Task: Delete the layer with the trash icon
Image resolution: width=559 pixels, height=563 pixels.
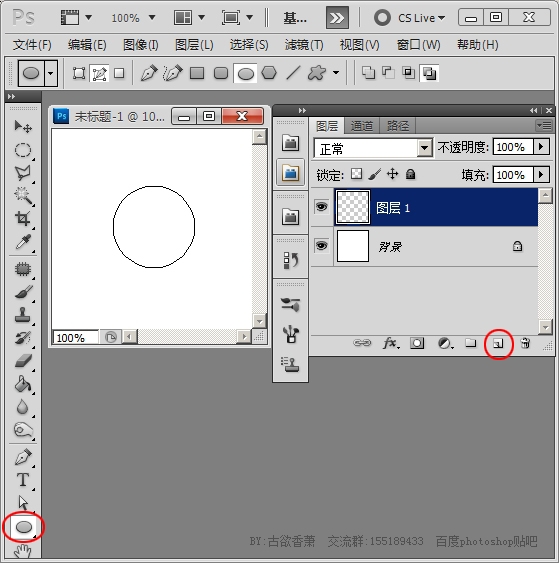Action: pos(525,343)
